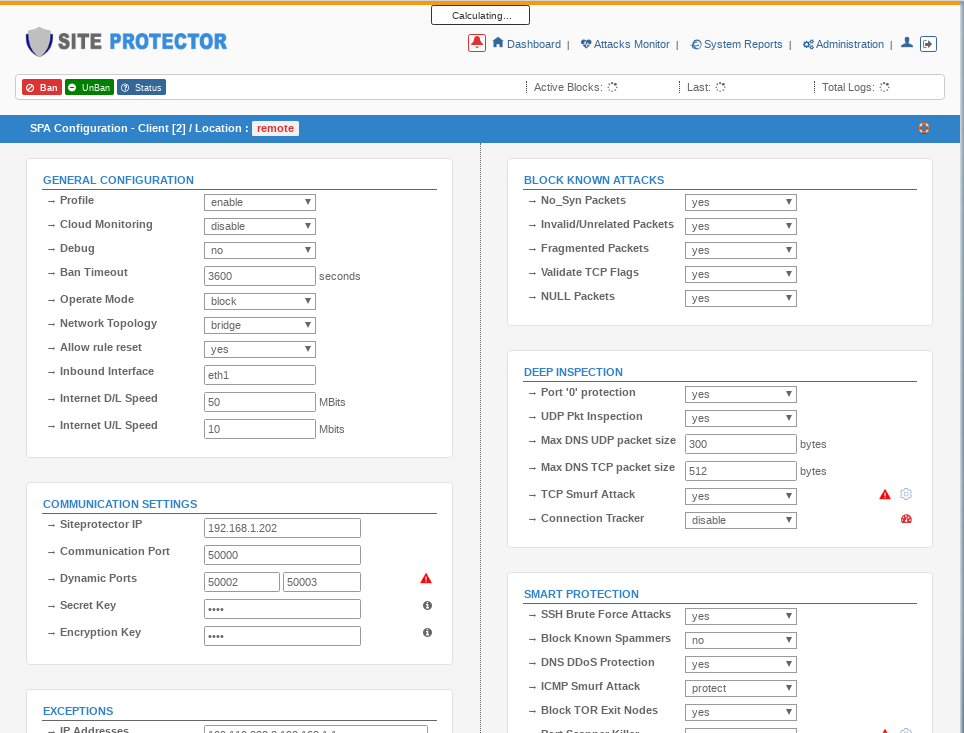Open the No_Syn Packets dropdown
964x733 pixels.
click(x=740, y=202)
